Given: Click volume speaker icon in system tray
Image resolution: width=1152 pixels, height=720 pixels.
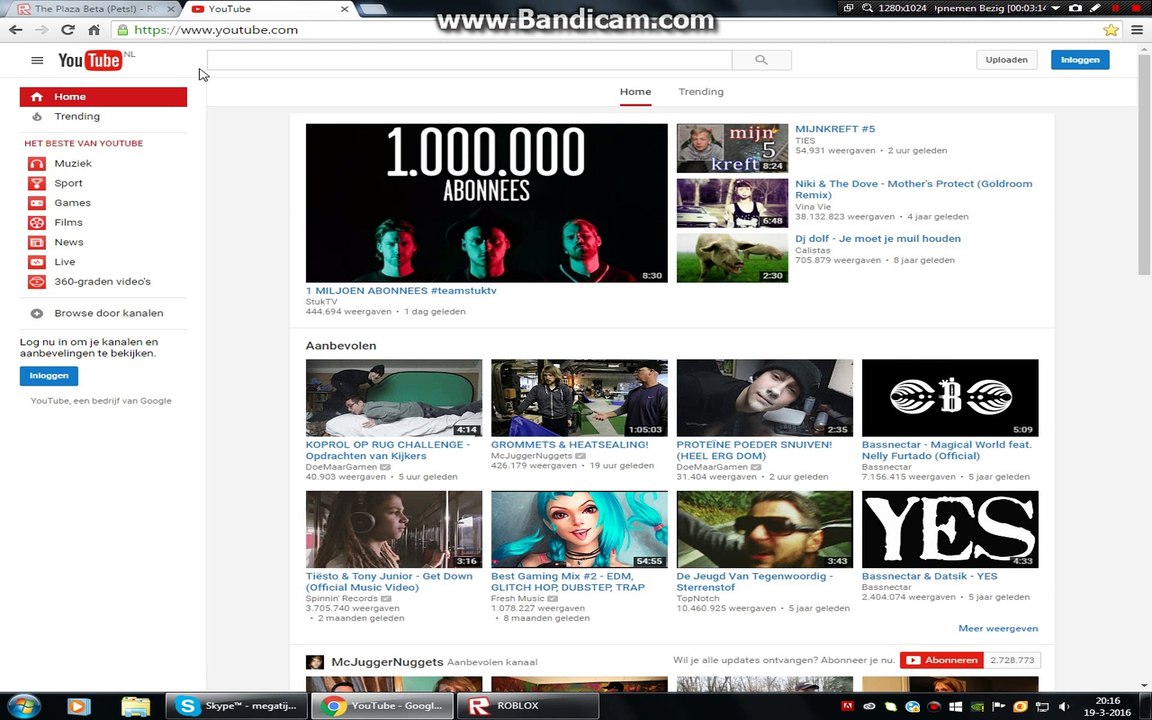Looking at the screenshot, I should click(x=1063, y=707).
